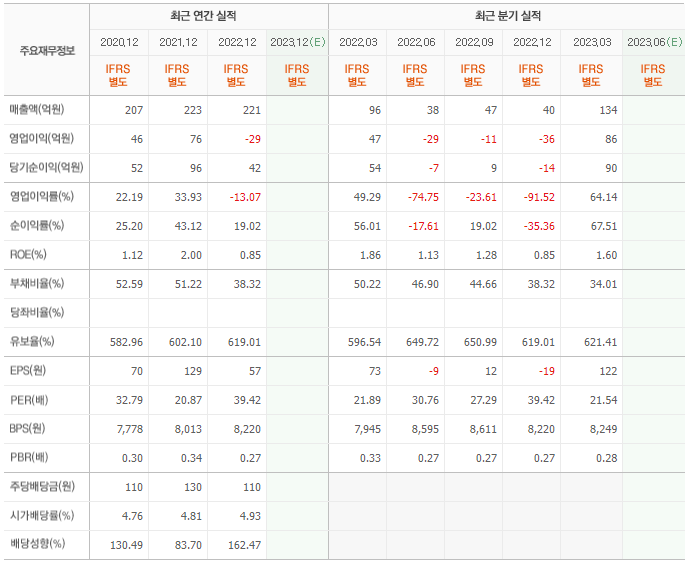Click the 34.01 debt ratio value

(604, 284)
